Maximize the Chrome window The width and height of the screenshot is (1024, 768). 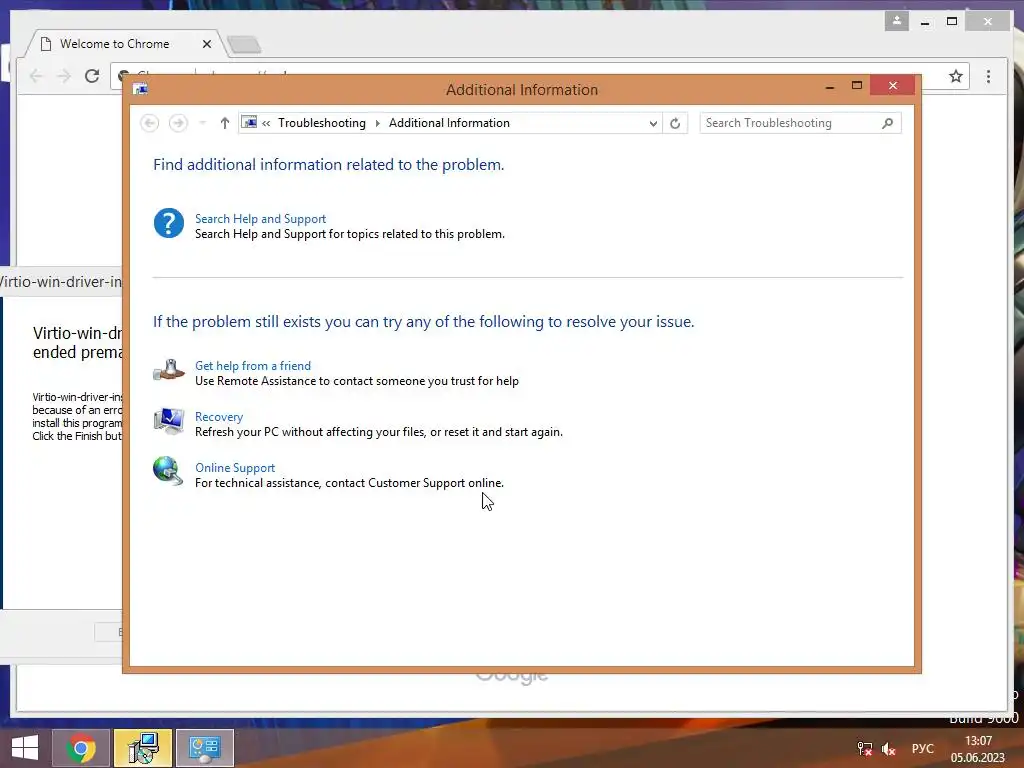(x=952, y=22)
